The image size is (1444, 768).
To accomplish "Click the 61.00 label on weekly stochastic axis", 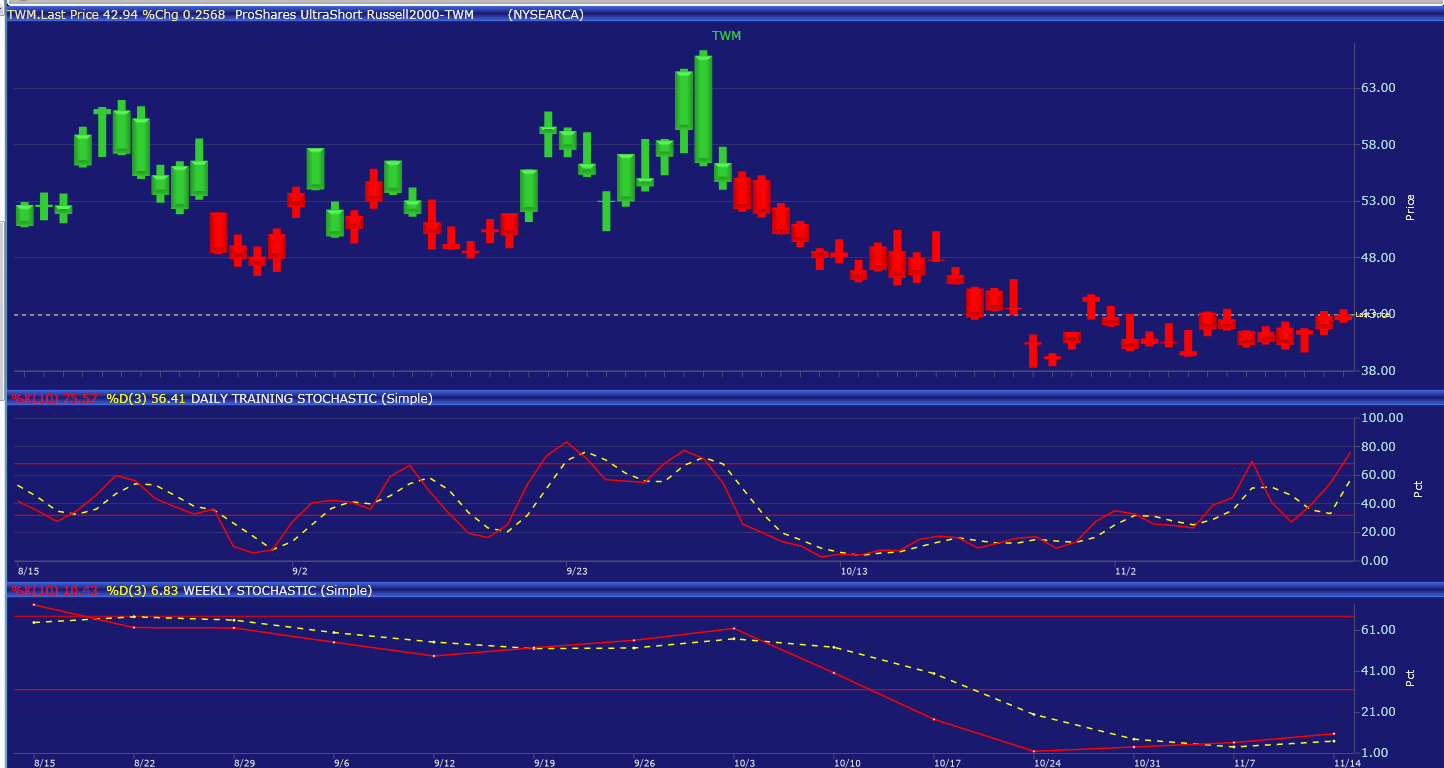I will point(1379,630).
